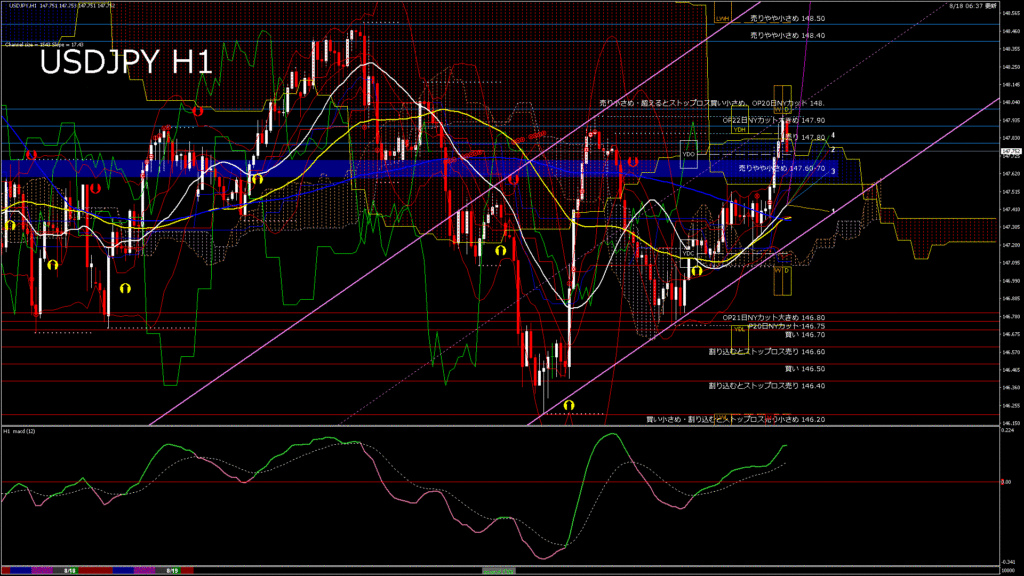Click the H1 macd (12) indicator label
The height and width of the screenshot is (576, 1024).
pos(21,431)
